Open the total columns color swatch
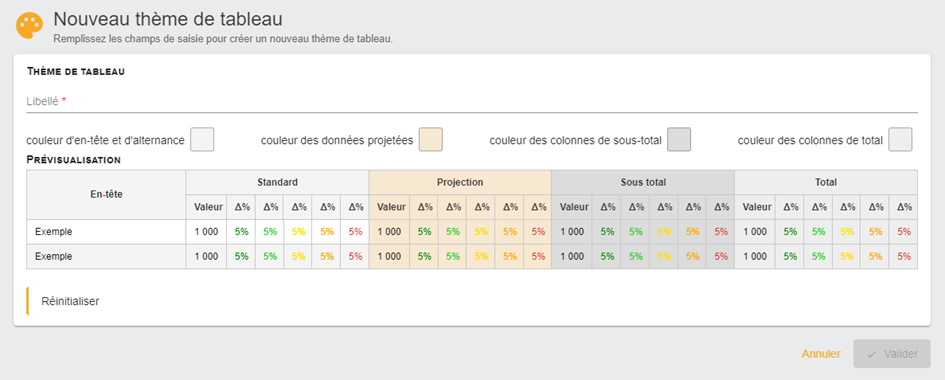The width and height of the screenshot is (945, 380). click(900, 140)
